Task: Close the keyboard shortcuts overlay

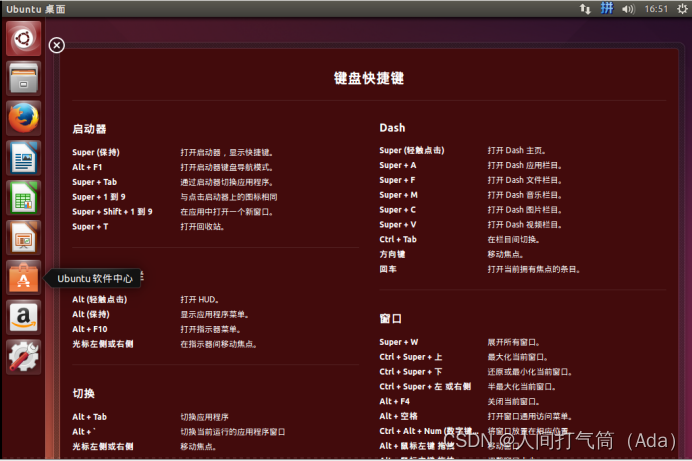Action: [56, 45]
